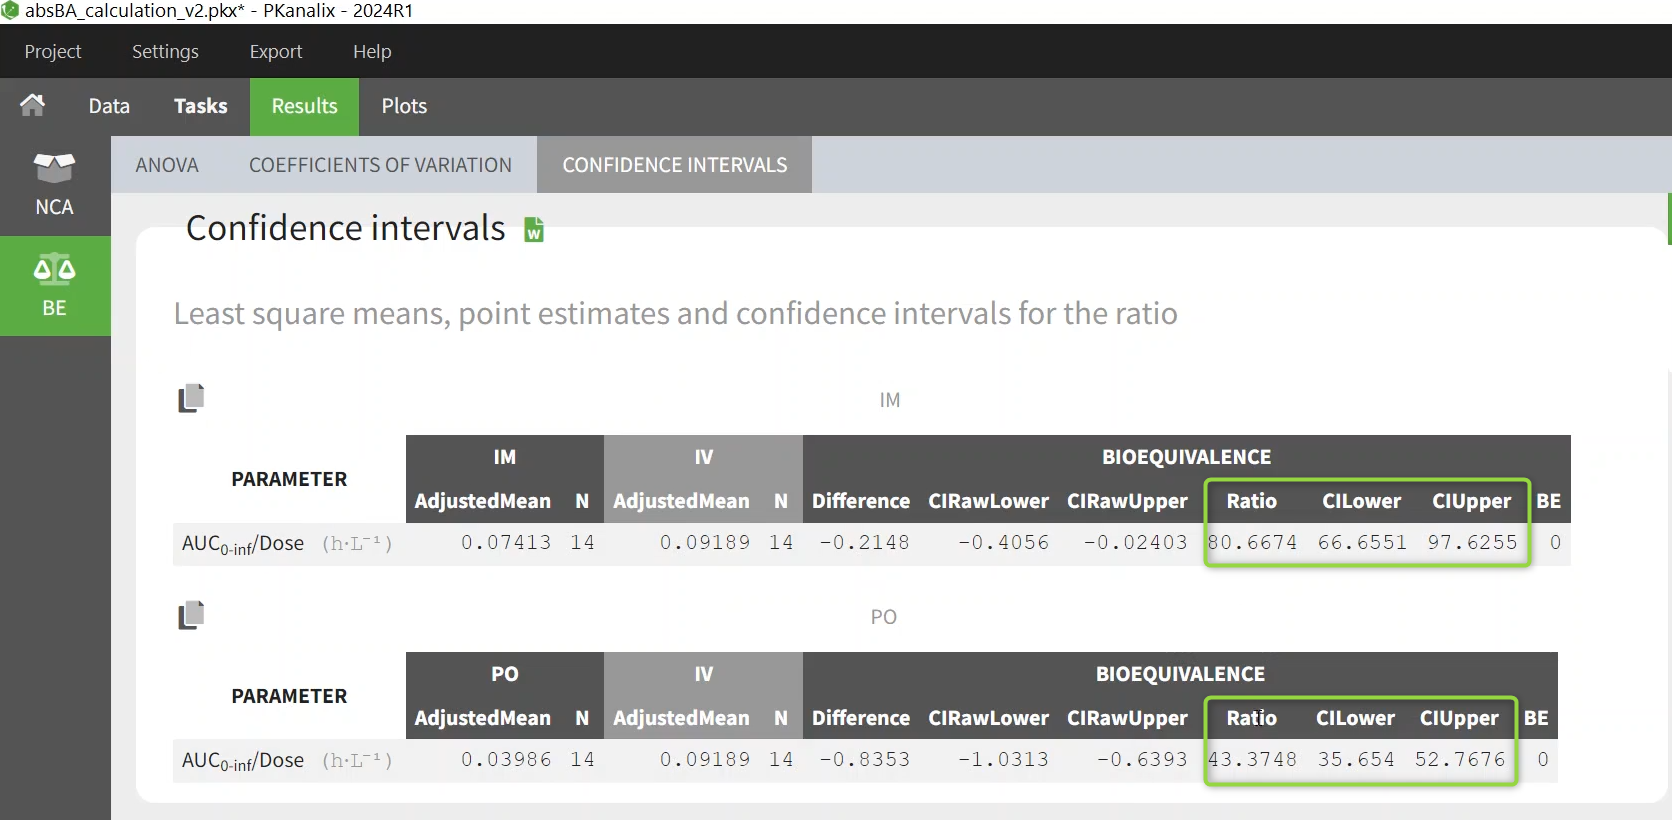Image resolution: width=1672 pixels, height=820 pixels.
Task: Open the Help menu
Action: pyautogui.click(x=372, y=51)
